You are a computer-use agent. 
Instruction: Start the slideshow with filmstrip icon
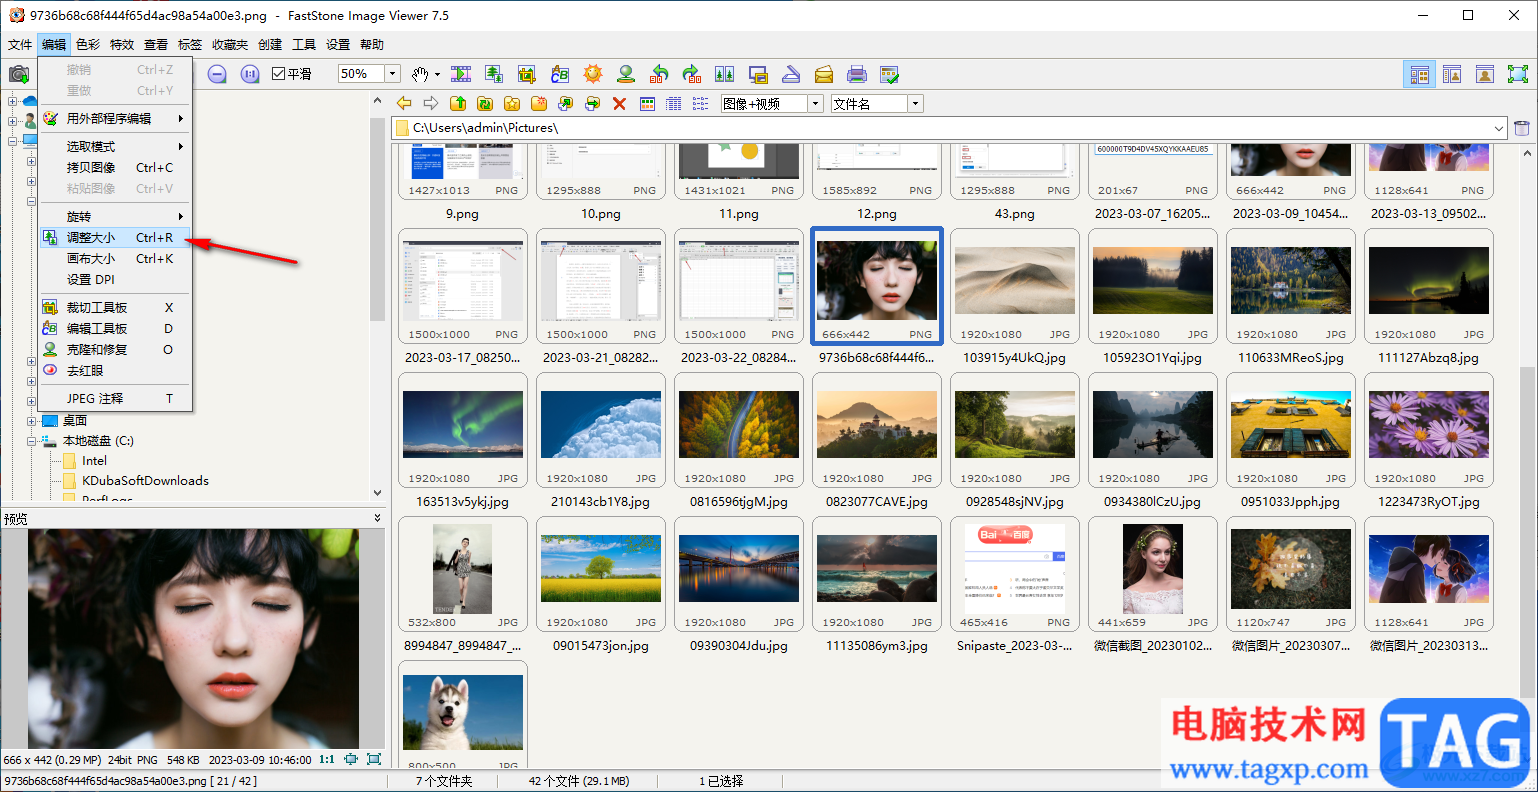point(461,74)
